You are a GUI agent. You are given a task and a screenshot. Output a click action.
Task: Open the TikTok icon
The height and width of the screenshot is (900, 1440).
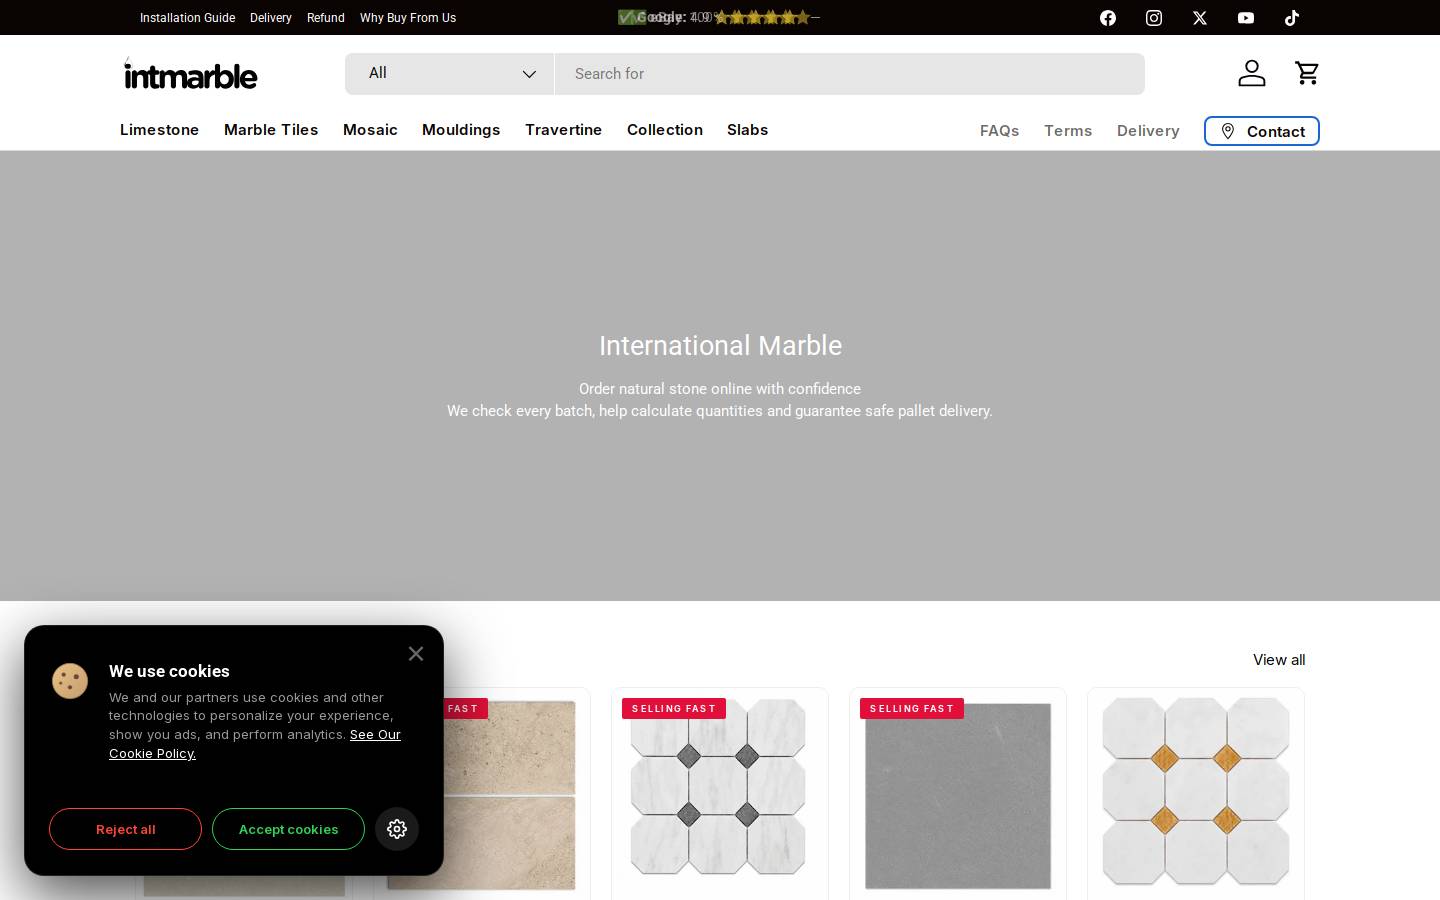click(x=1292, y=18)
